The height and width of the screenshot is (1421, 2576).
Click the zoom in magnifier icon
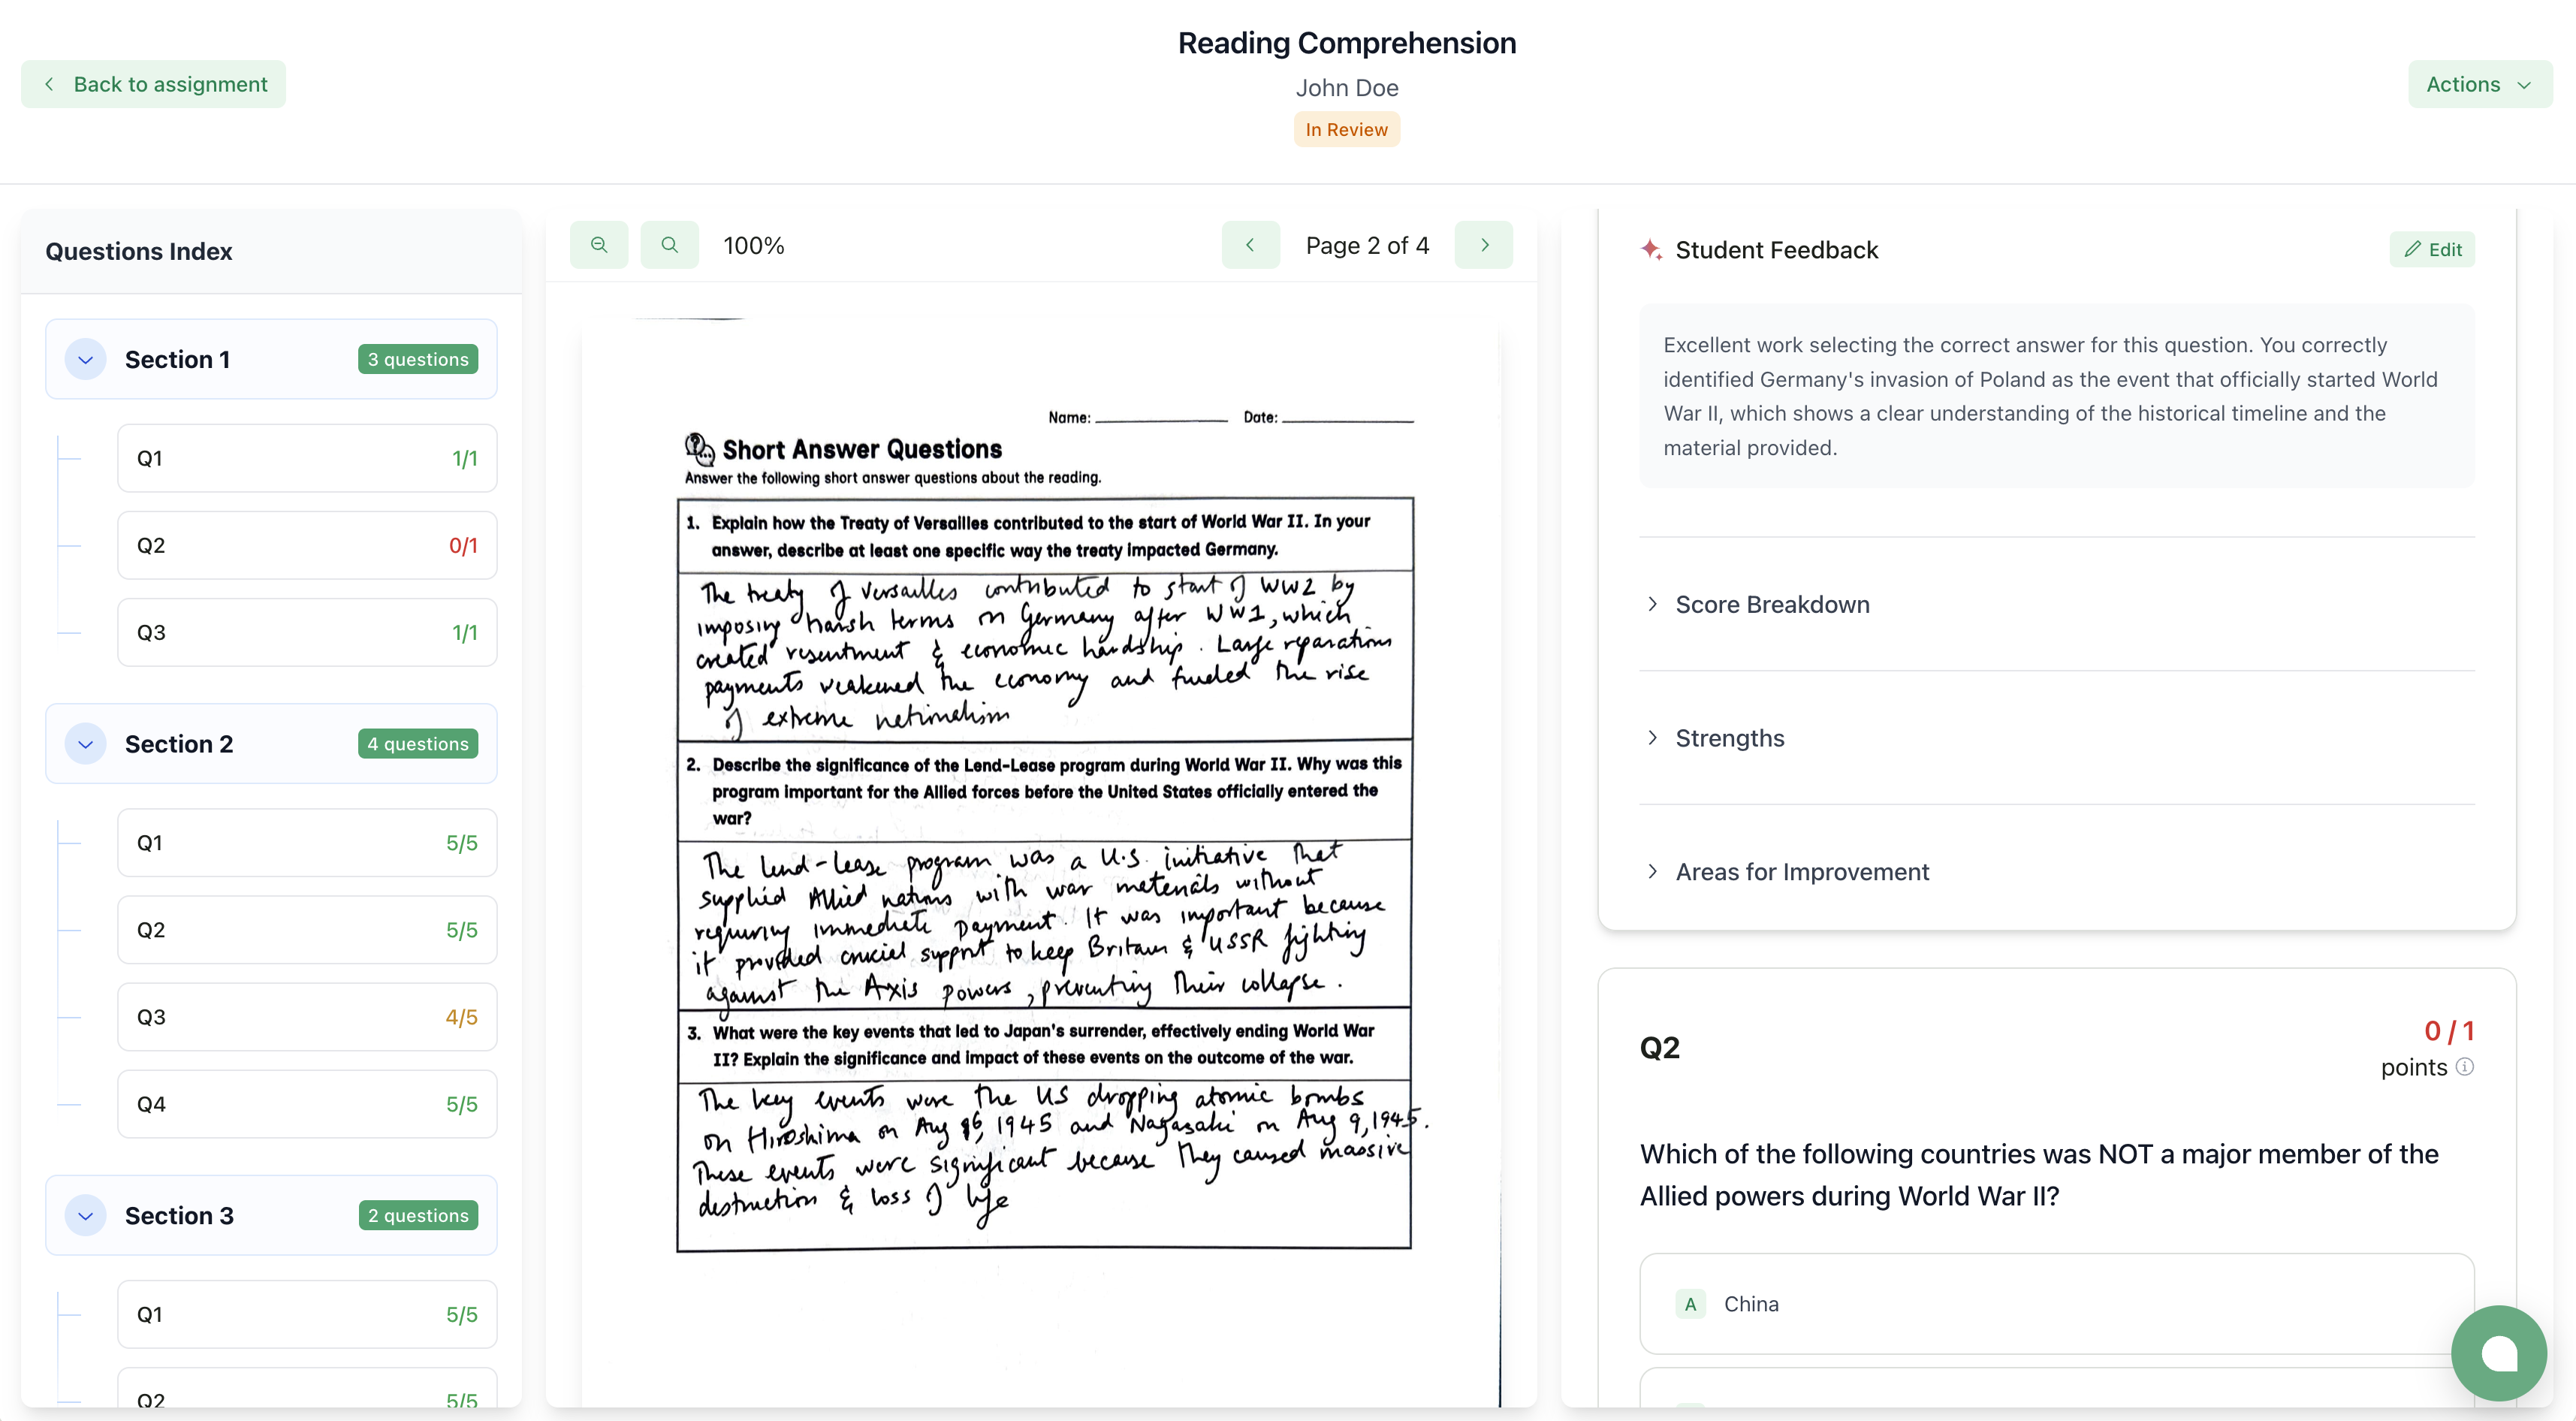(669, 245)
